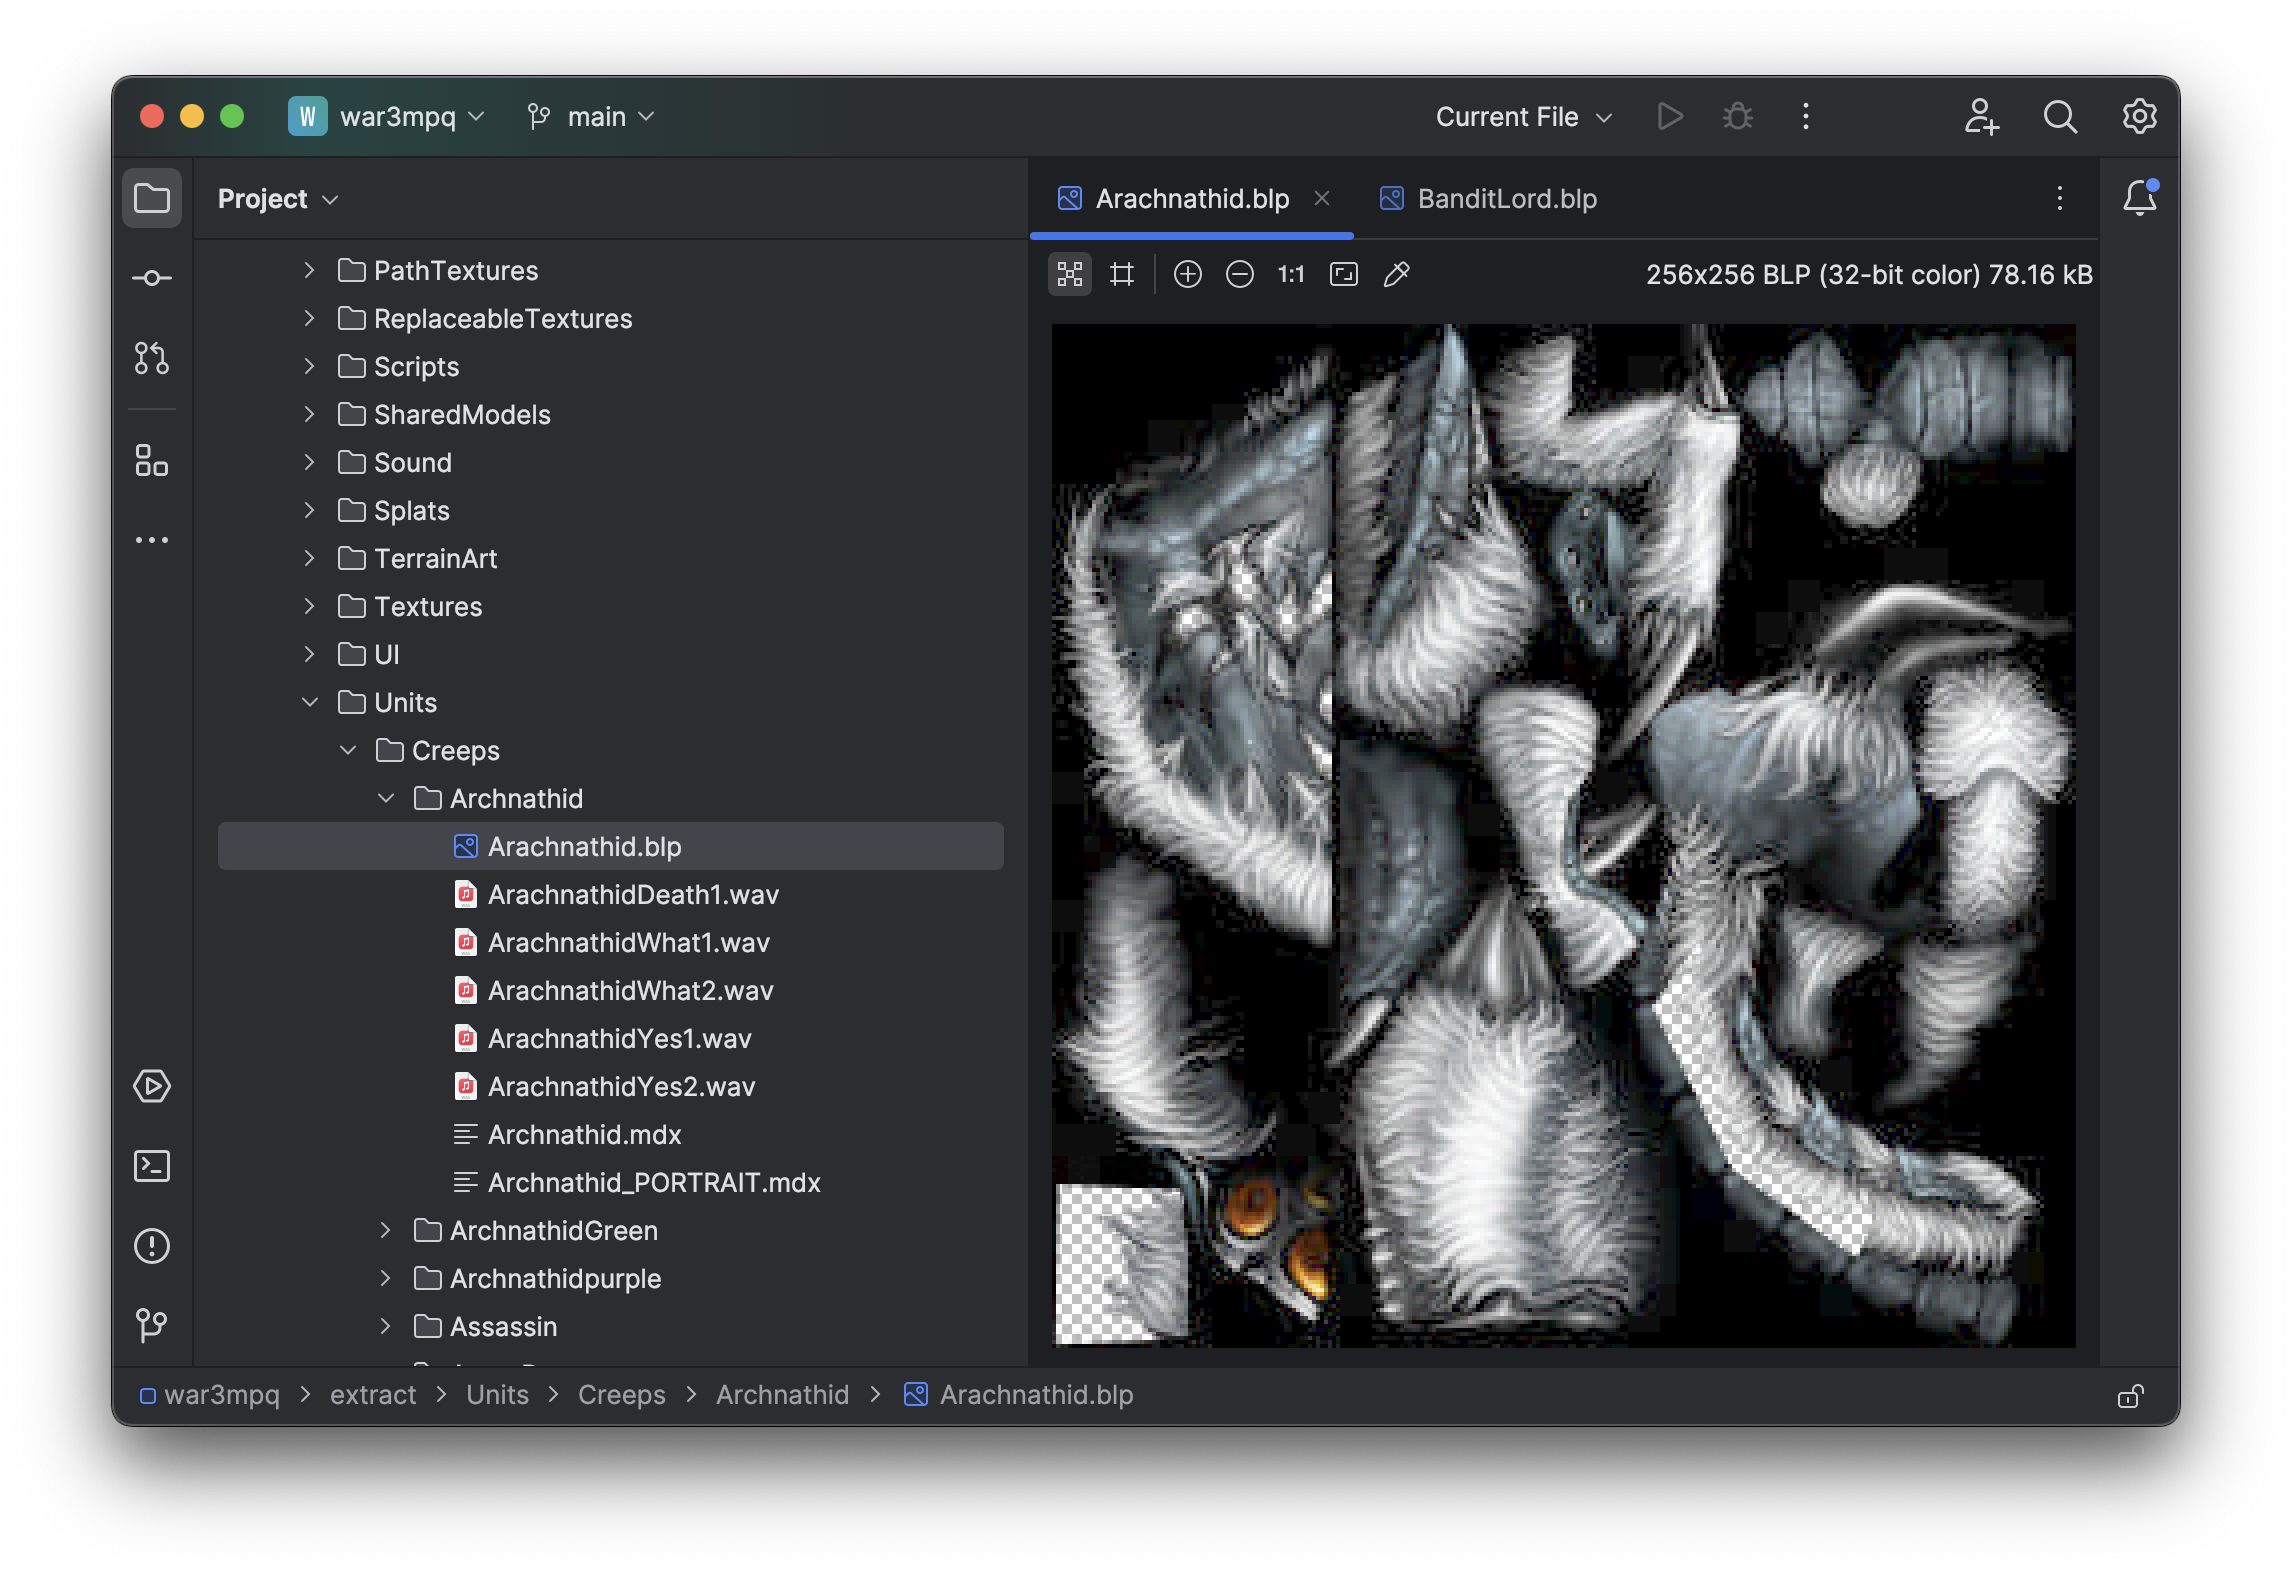Expand the ReplaceableTextures folder
2292x1574 pixels.
pyautogui.click(x=309, y=318)
